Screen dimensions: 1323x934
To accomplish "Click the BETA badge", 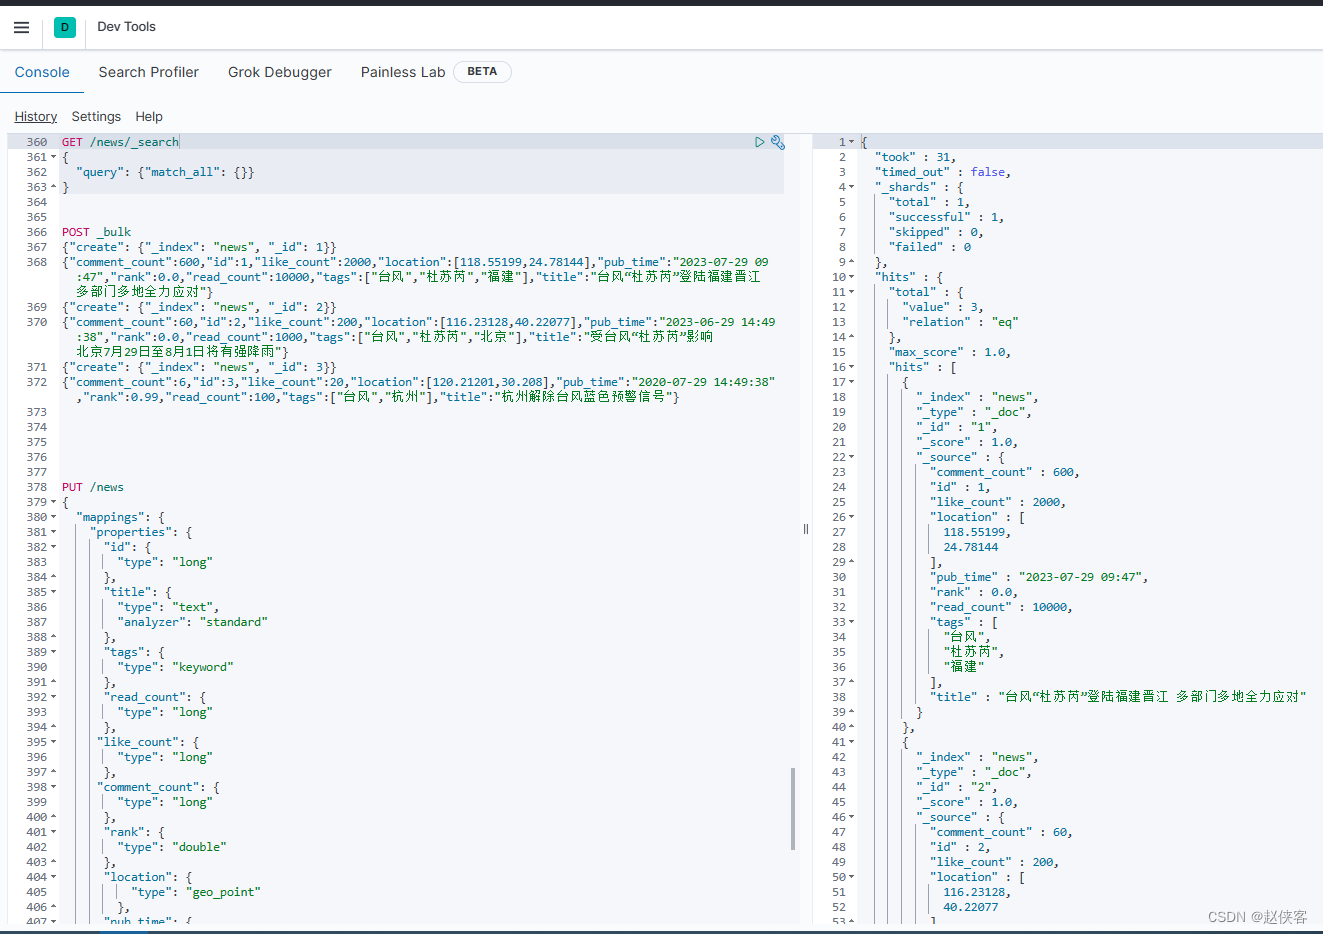I will 482,72.
